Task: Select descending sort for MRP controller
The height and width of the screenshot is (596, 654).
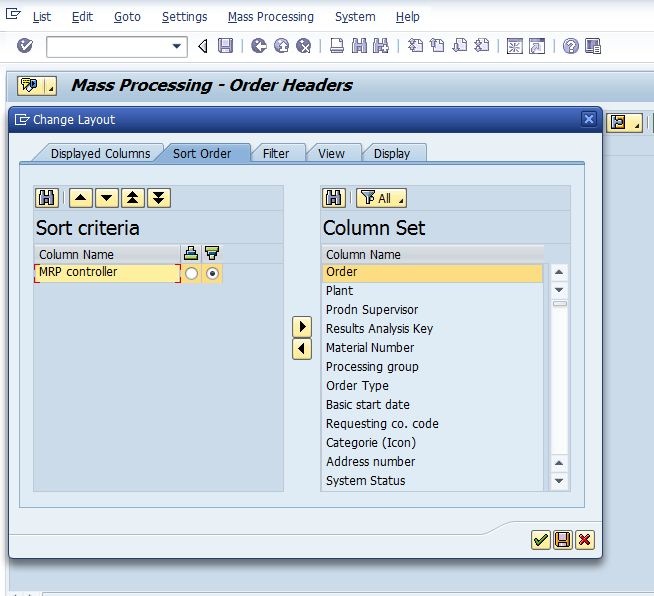Action: click(212, 274)
